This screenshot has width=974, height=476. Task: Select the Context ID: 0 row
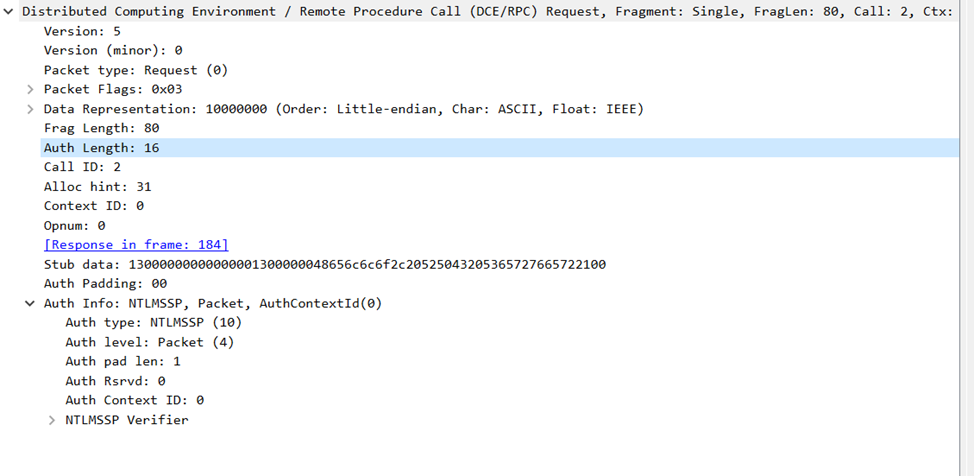(94, 206)
